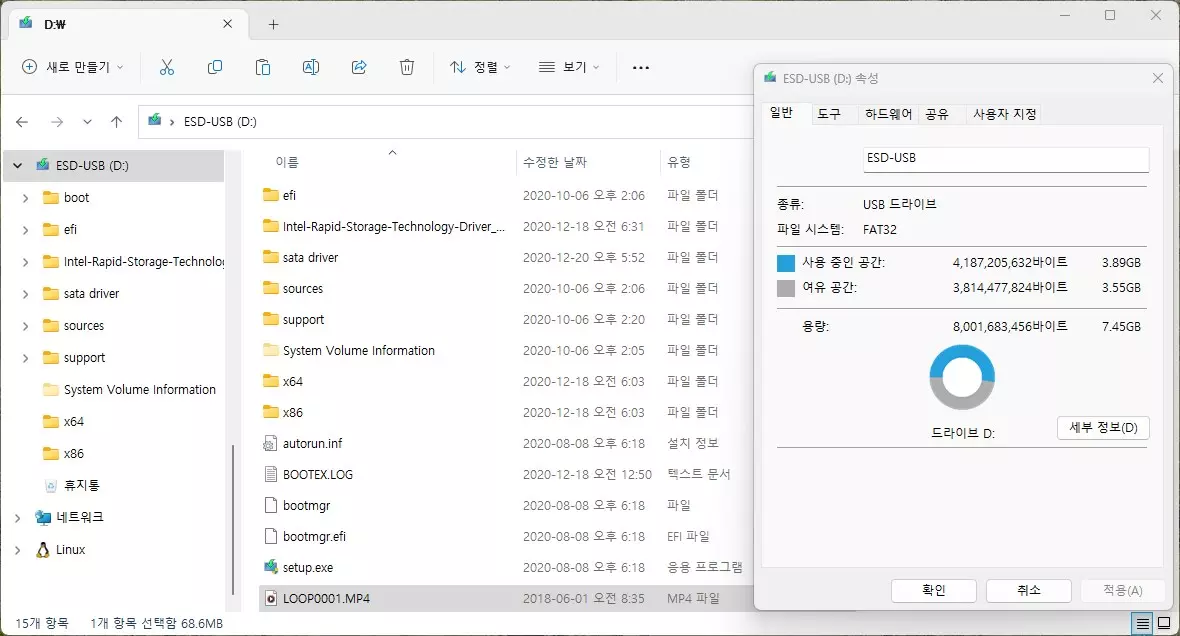
Task: Switch to large thumbnails view in status bar
Action: pos(1165,621)
